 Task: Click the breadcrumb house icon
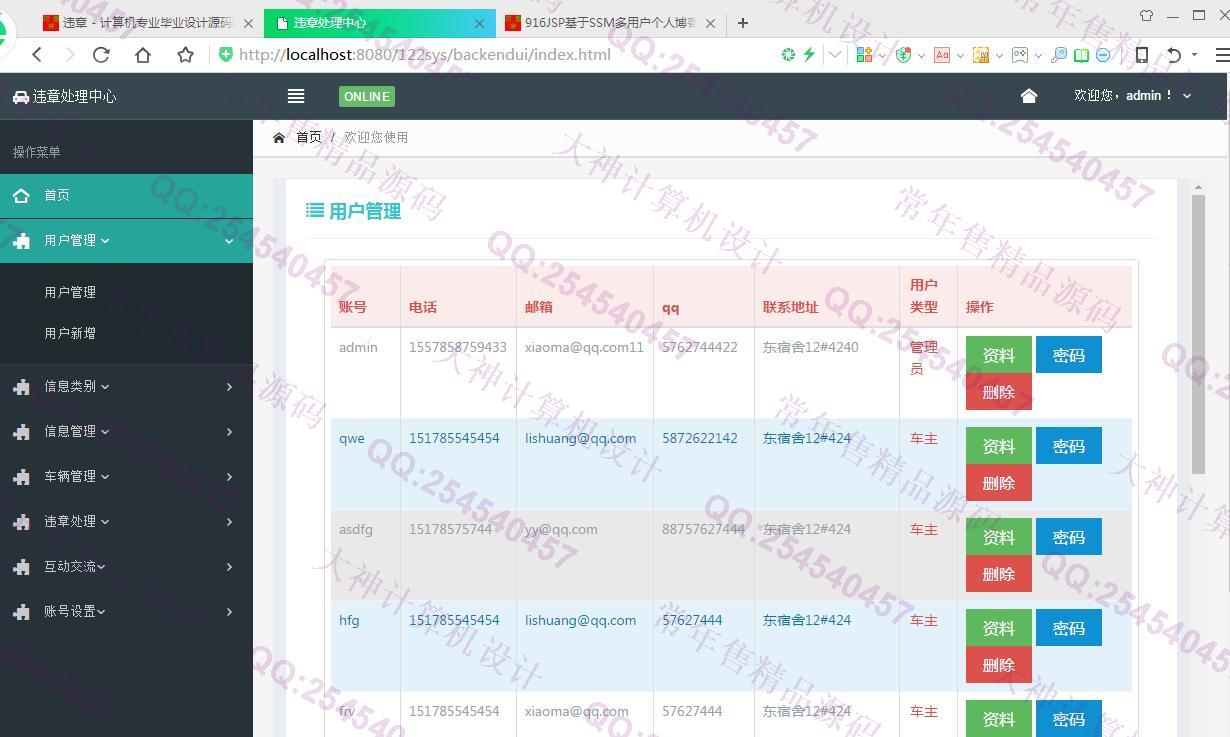[279, 137]
